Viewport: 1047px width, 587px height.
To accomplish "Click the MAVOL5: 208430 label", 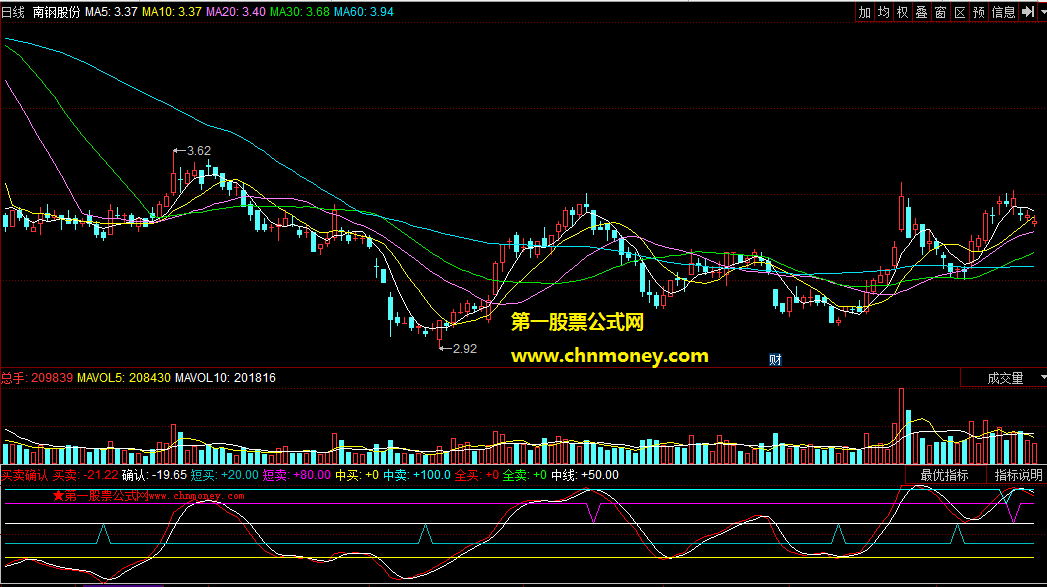I will 124,378.
